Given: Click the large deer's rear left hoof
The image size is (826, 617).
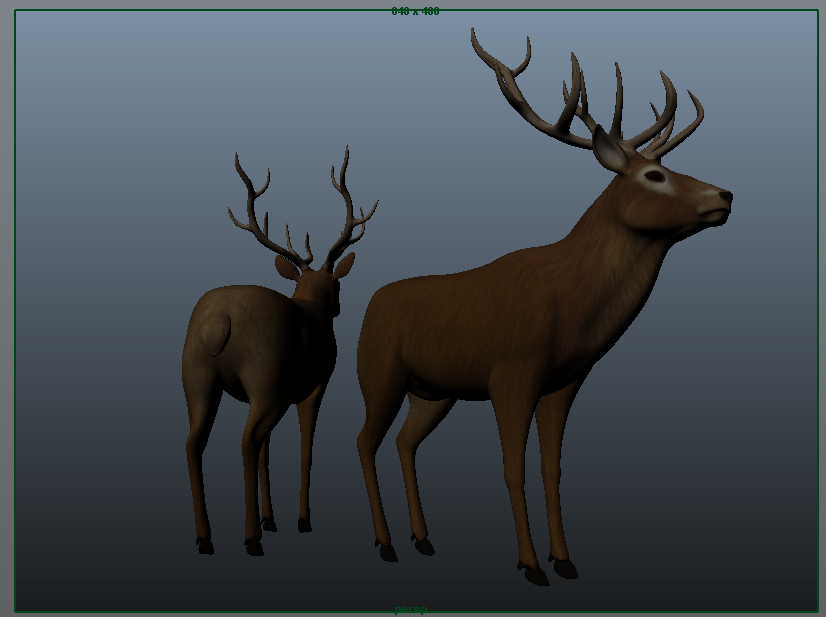Looking at the screenshot, I should [388, 551].
